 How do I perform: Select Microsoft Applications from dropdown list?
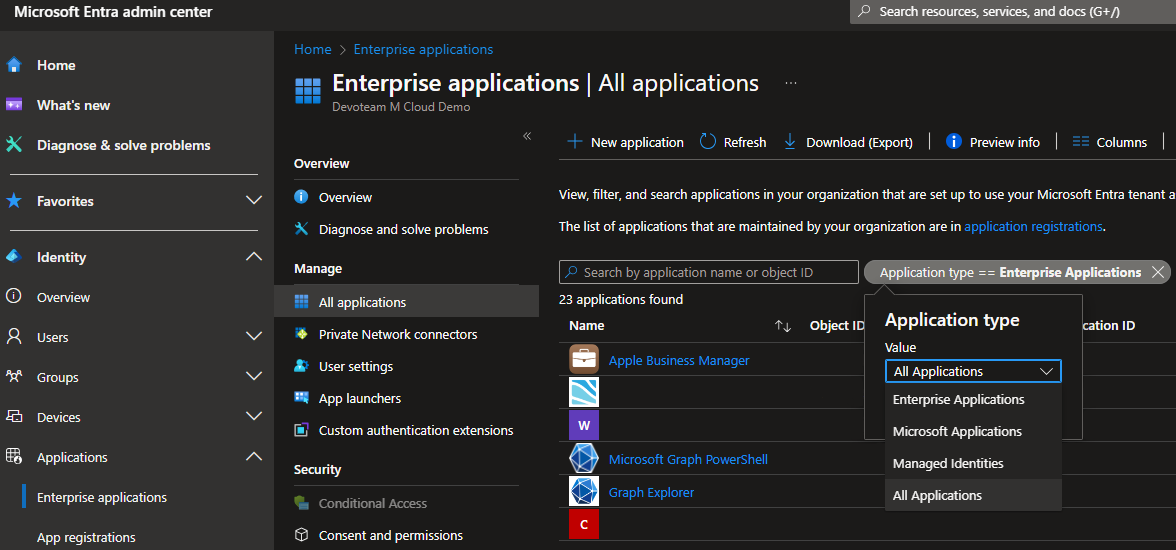973,431
